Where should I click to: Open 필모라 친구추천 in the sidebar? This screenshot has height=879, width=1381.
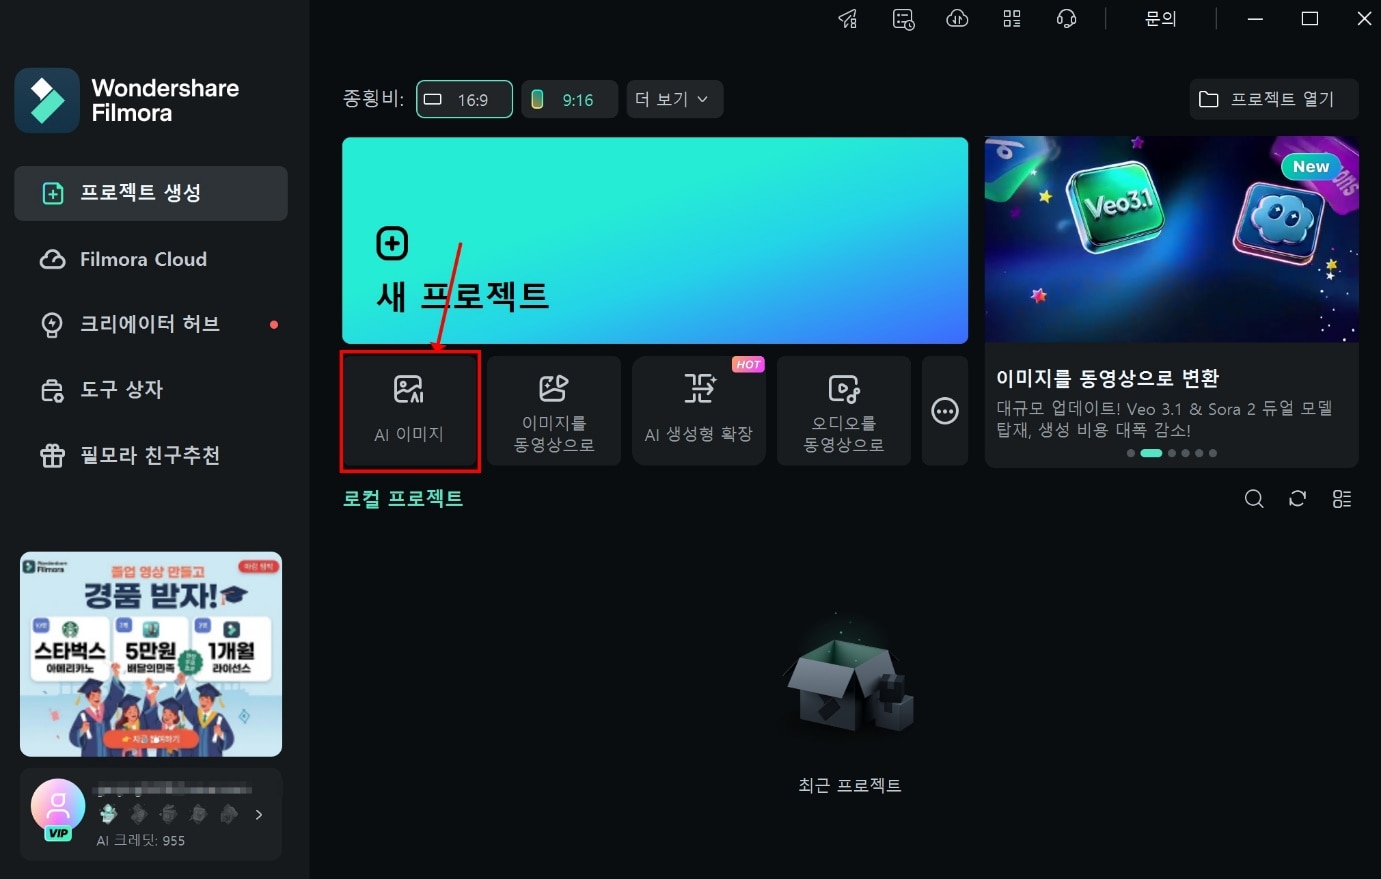pos(151,456)
